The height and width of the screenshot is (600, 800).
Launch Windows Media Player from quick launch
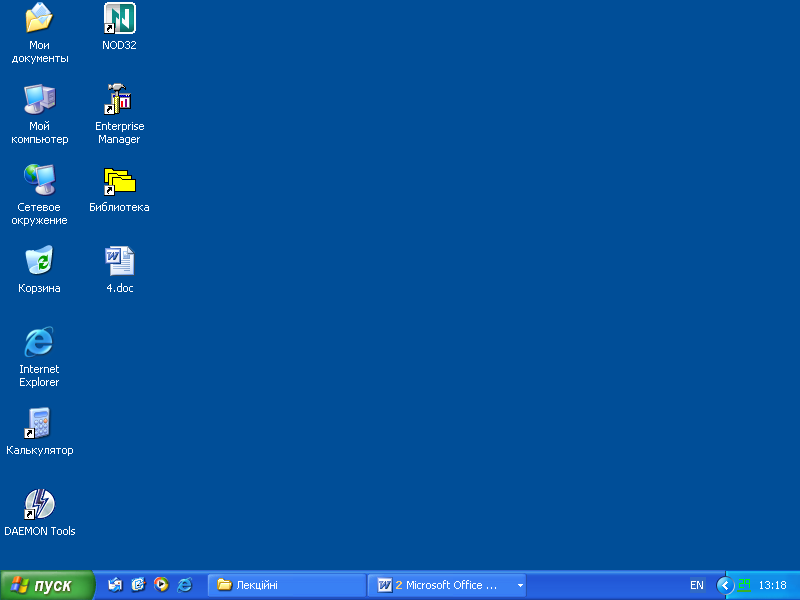click(x=161, y=585)
